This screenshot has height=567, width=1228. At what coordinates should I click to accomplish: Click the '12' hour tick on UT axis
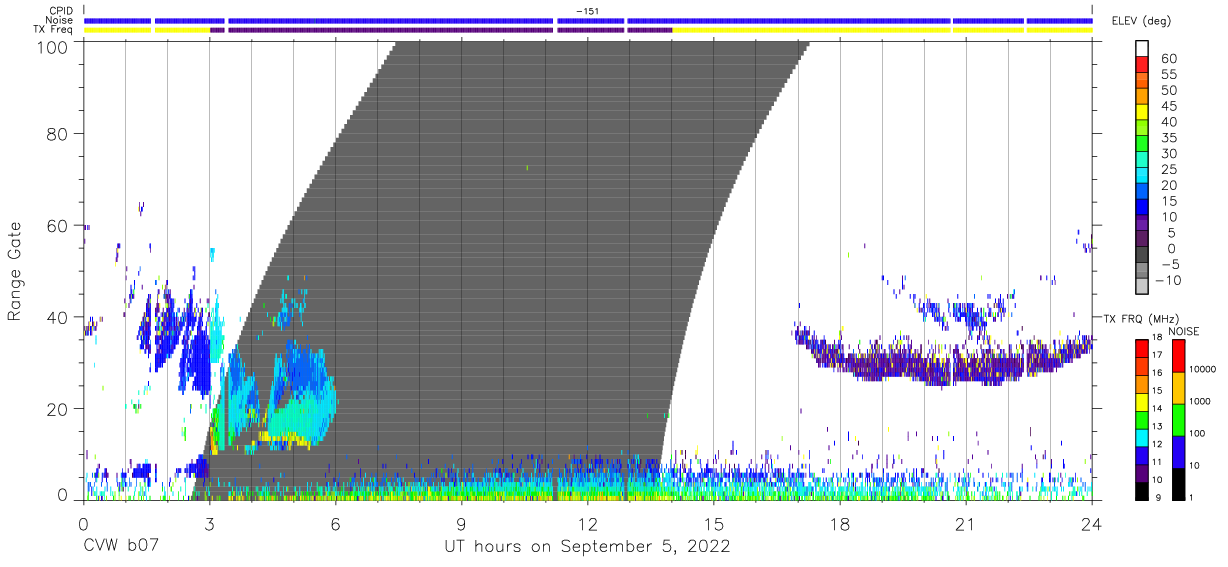[588, 522]
